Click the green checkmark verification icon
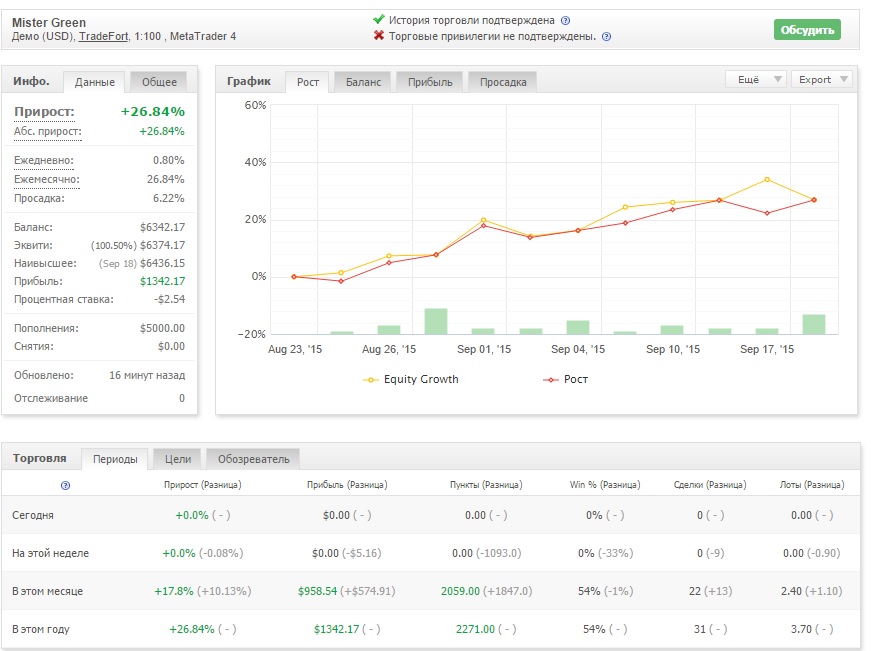871x651 pixels. (x=379, y=19)
